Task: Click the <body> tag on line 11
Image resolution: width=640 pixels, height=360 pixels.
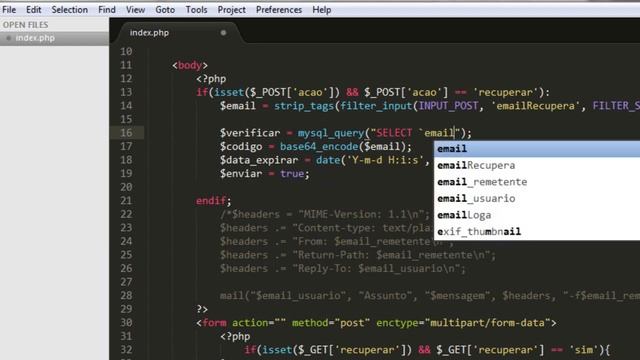Action: [x=190, y=65]
